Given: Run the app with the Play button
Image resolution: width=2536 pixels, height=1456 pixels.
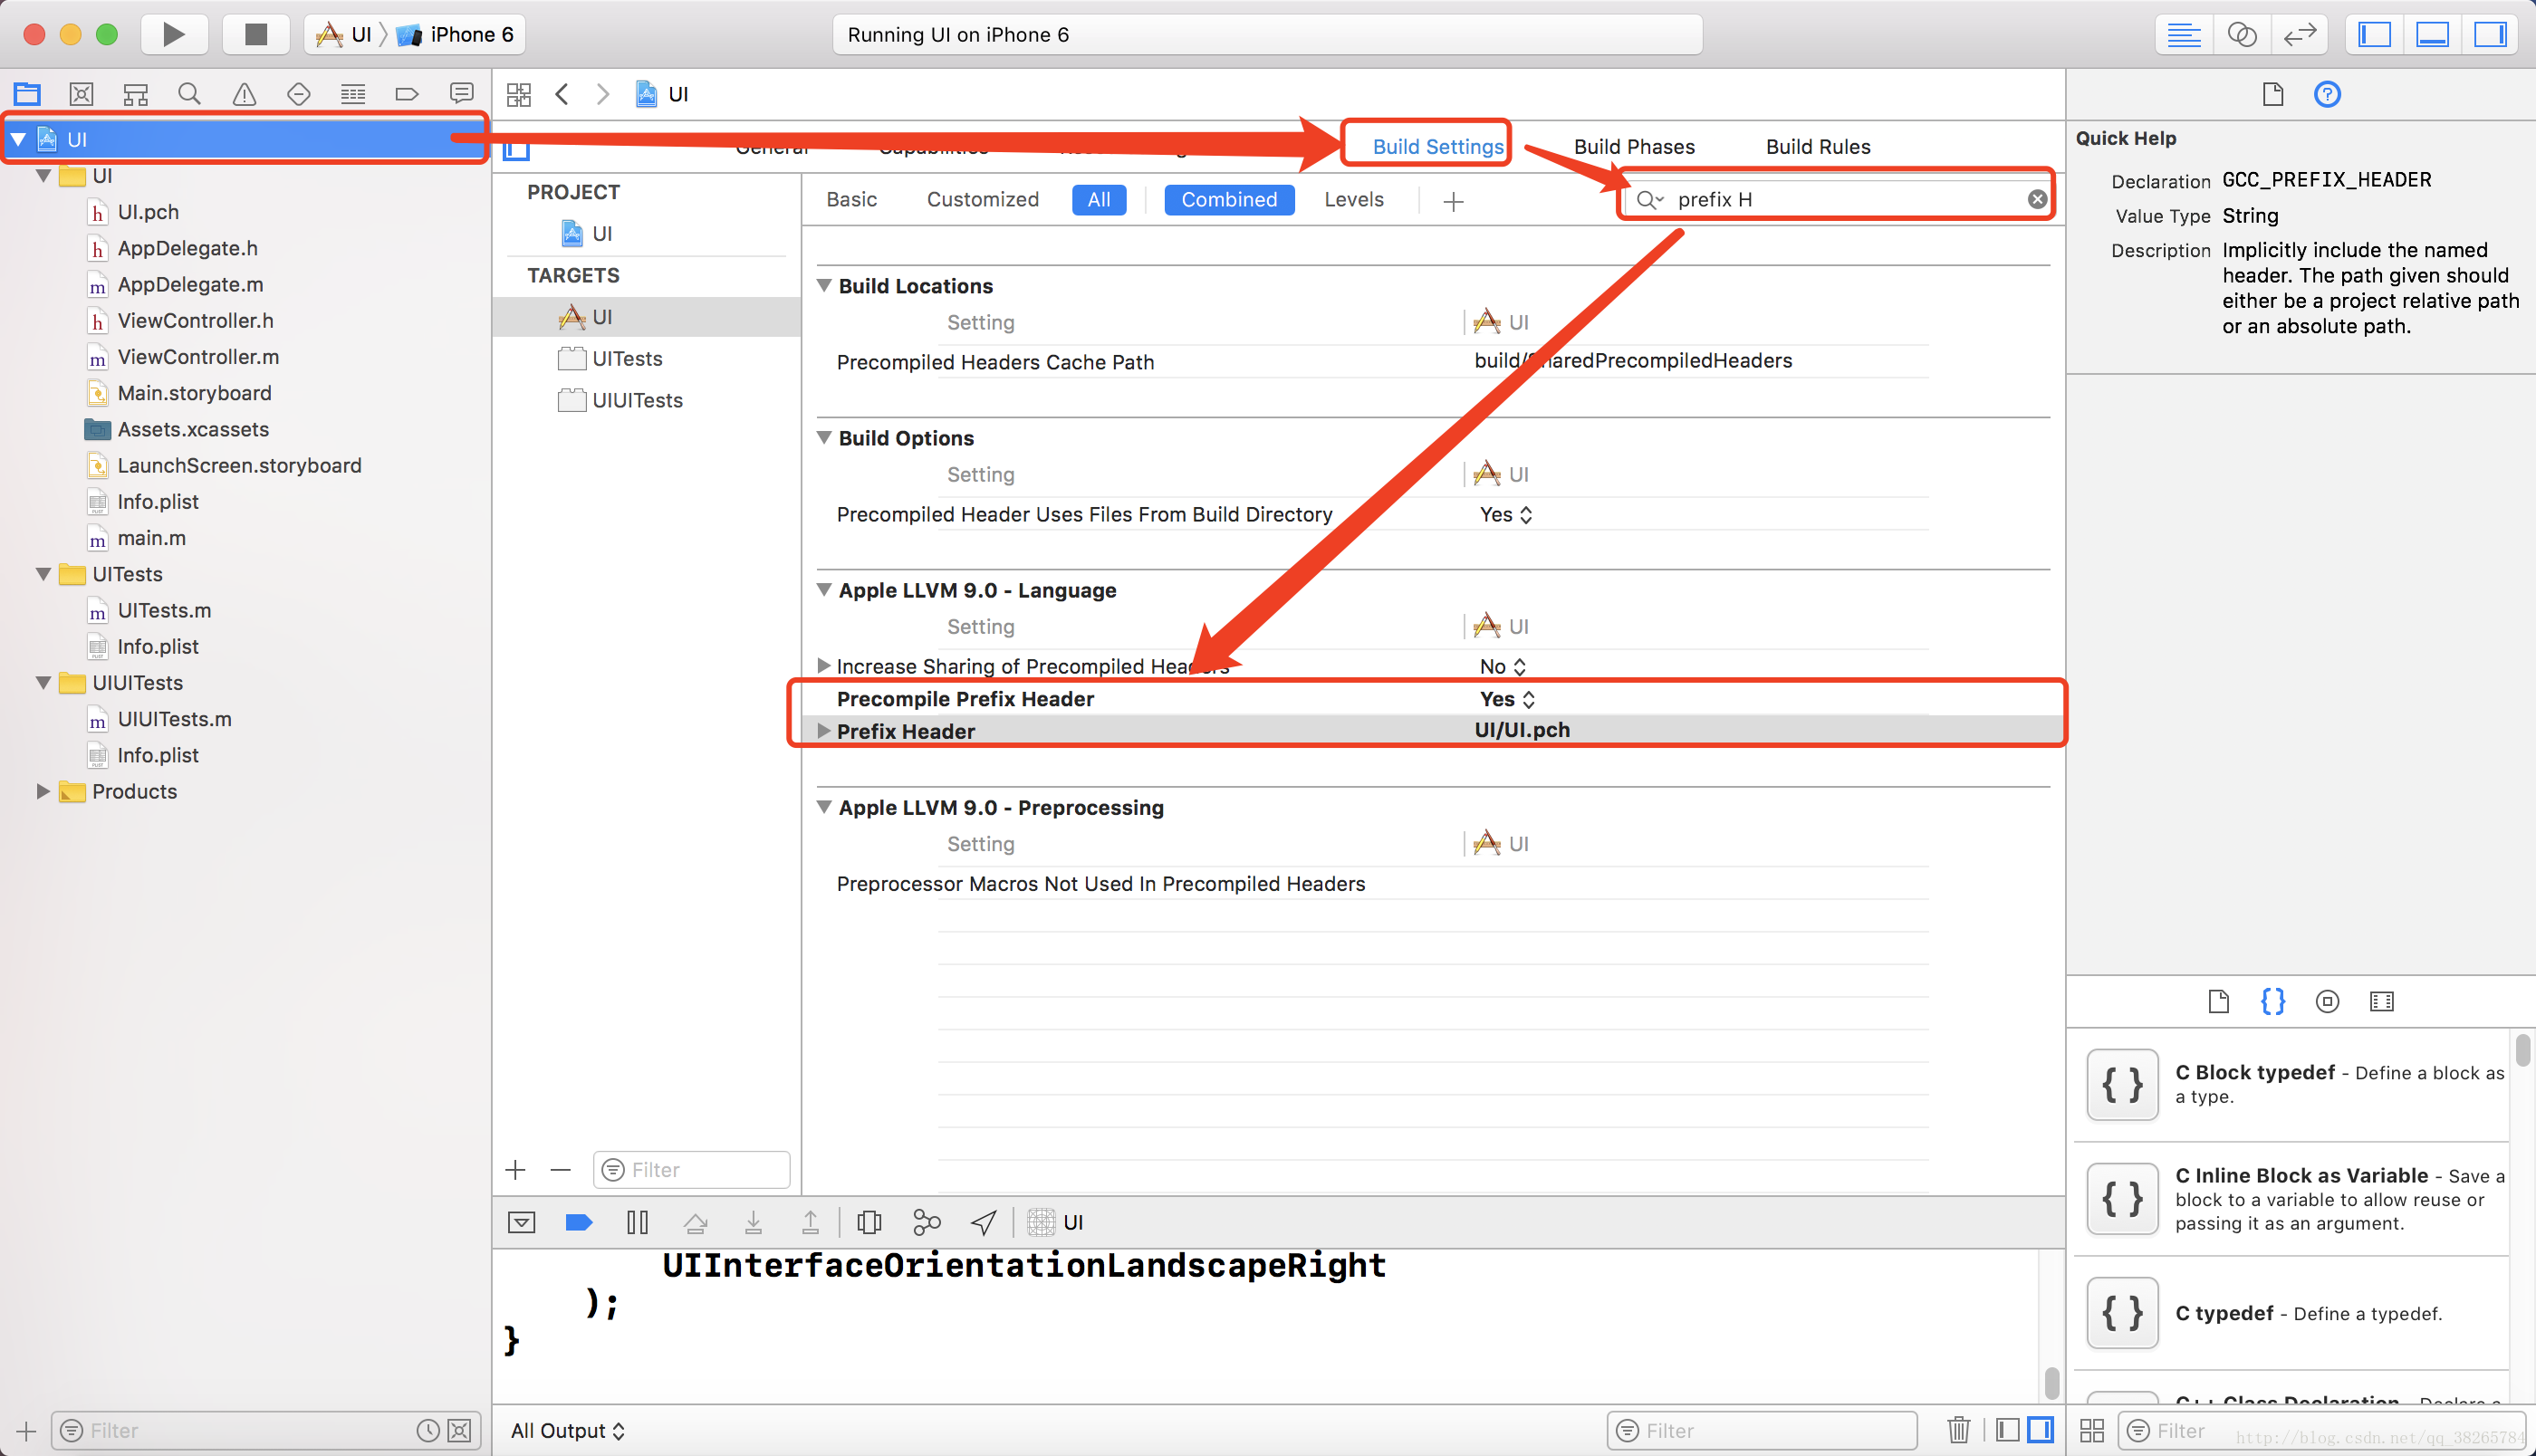Looking at the screenshot, I should click(174, 34).
